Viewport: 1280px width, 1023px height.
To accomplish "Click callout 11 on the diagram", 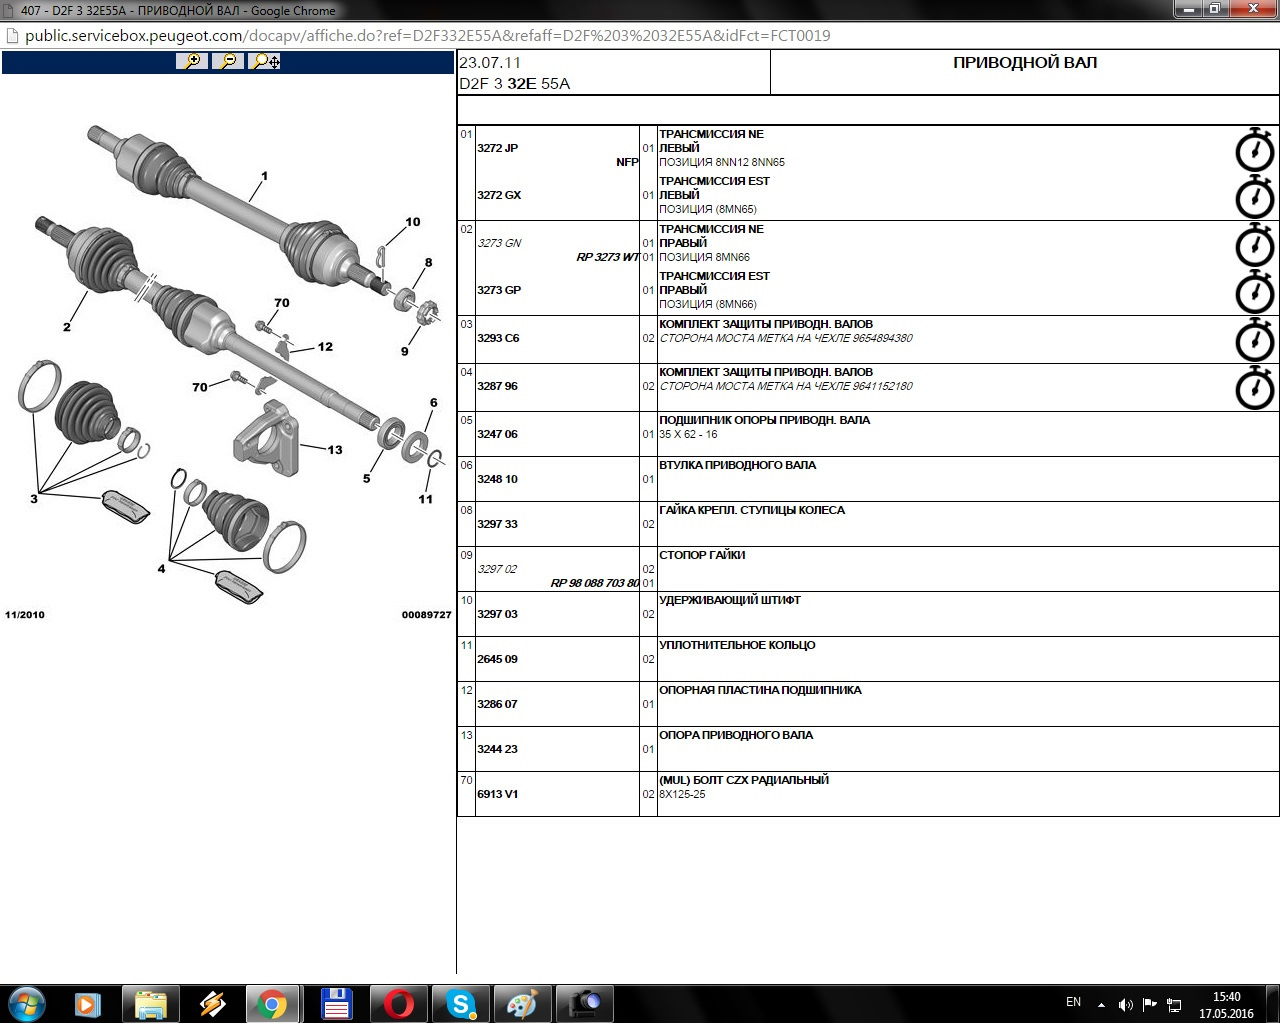I will tap(426, 499).
